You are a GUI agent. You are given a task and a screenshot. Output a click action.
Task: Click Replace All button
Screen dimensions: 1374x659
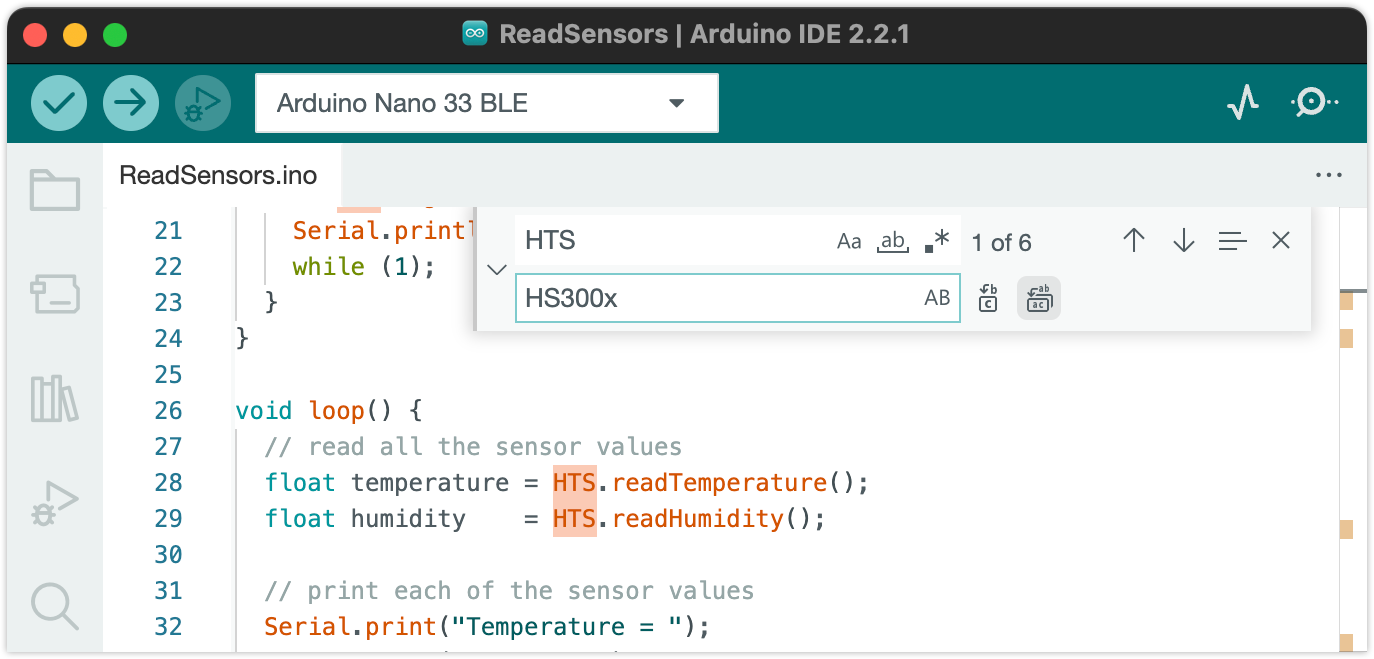pos(1039,298)
